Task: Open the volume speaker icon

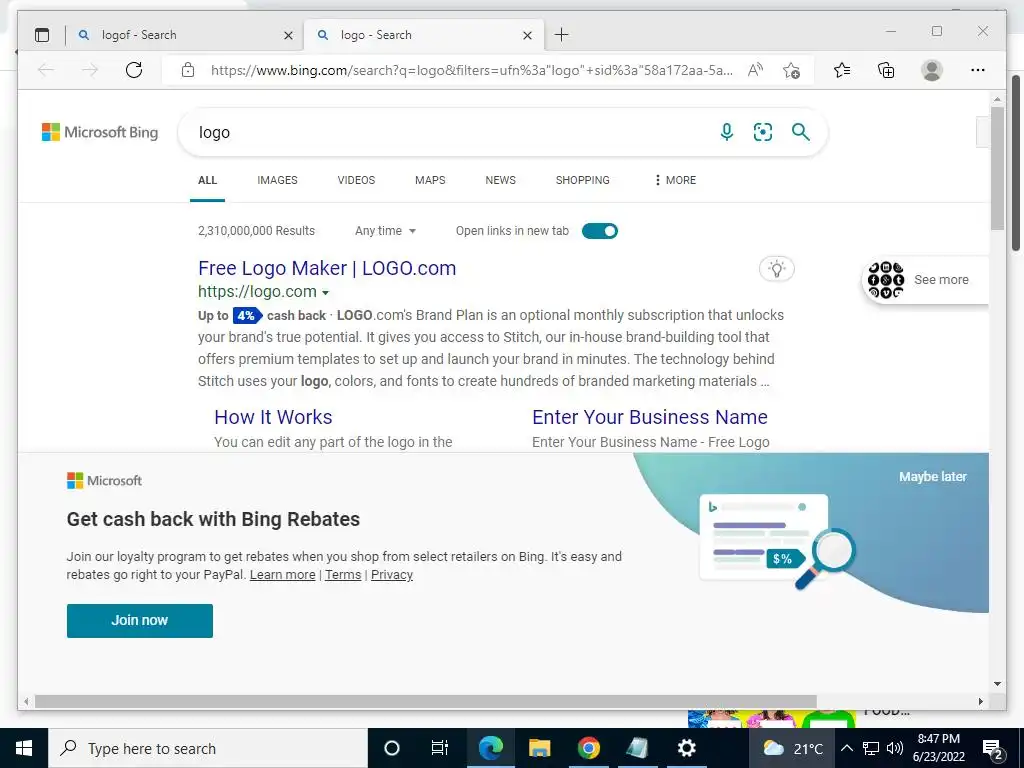Action: click(895, 748)
